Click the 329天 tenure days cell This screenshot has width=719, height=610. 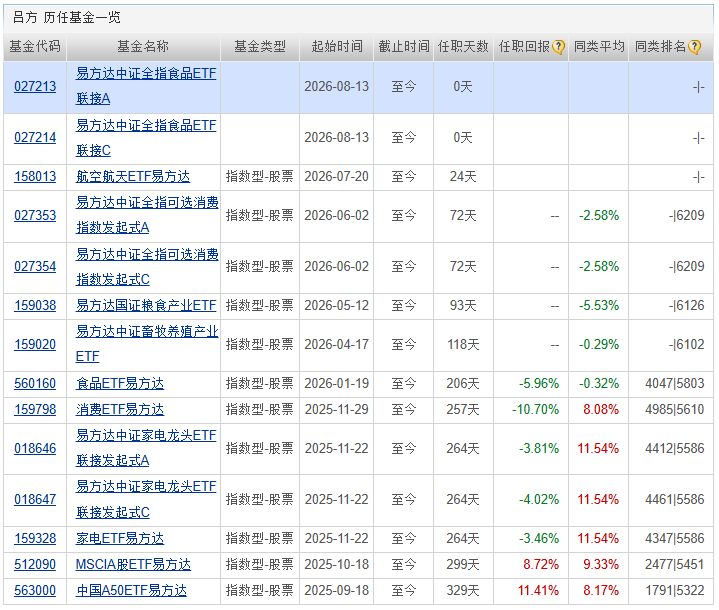coord(463,590)
